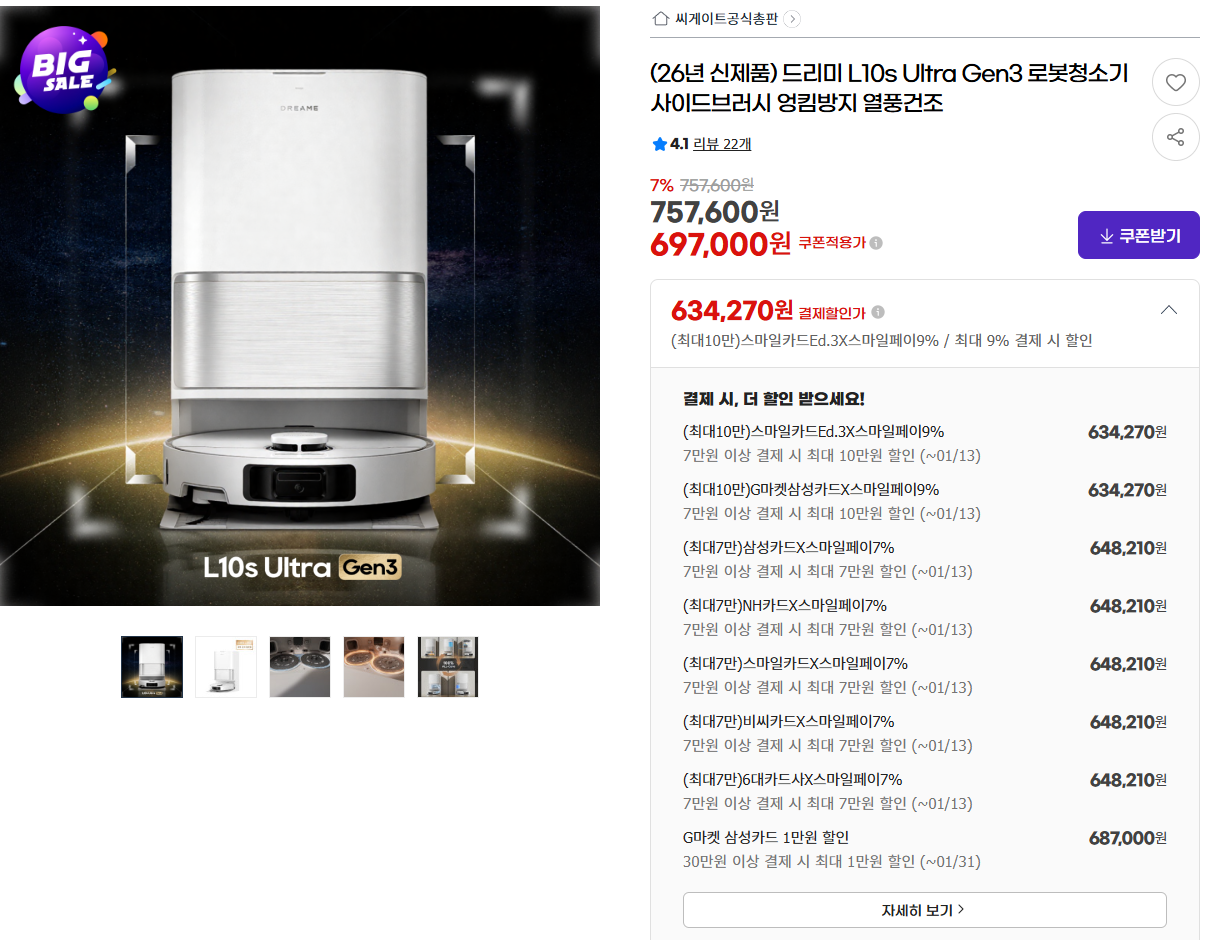The image size is (1208, 940).
Task: Expand details with 자세히 보기 button
Action: click(x=925, y=910)
